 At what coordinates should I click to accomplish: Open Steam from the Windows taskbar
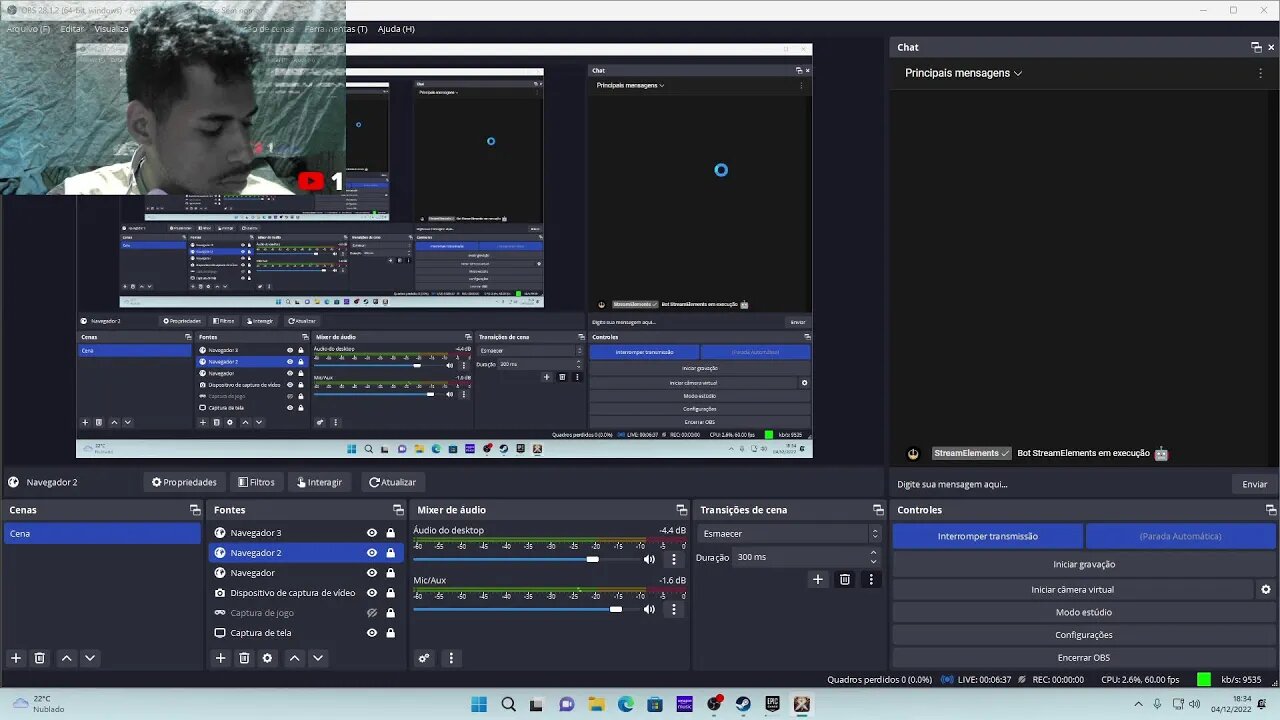(743, 704)
